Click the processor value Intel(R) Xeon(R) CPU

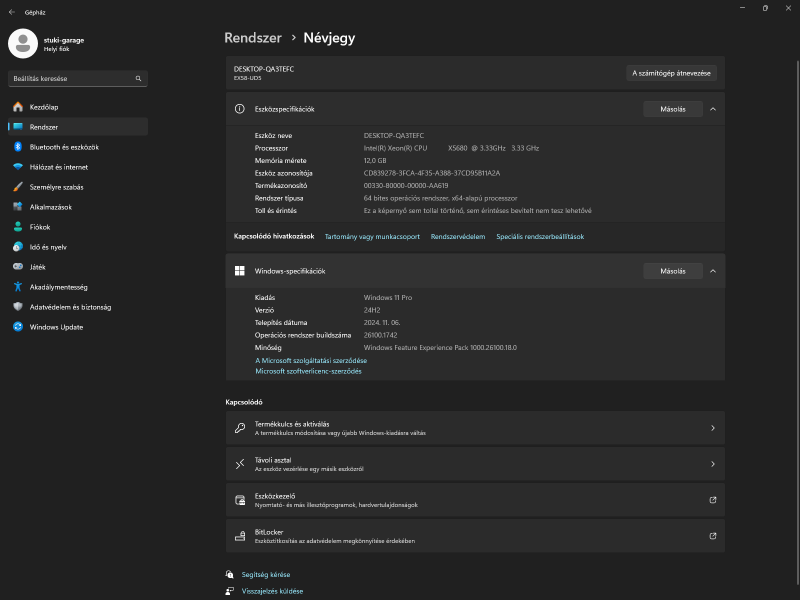452,148
